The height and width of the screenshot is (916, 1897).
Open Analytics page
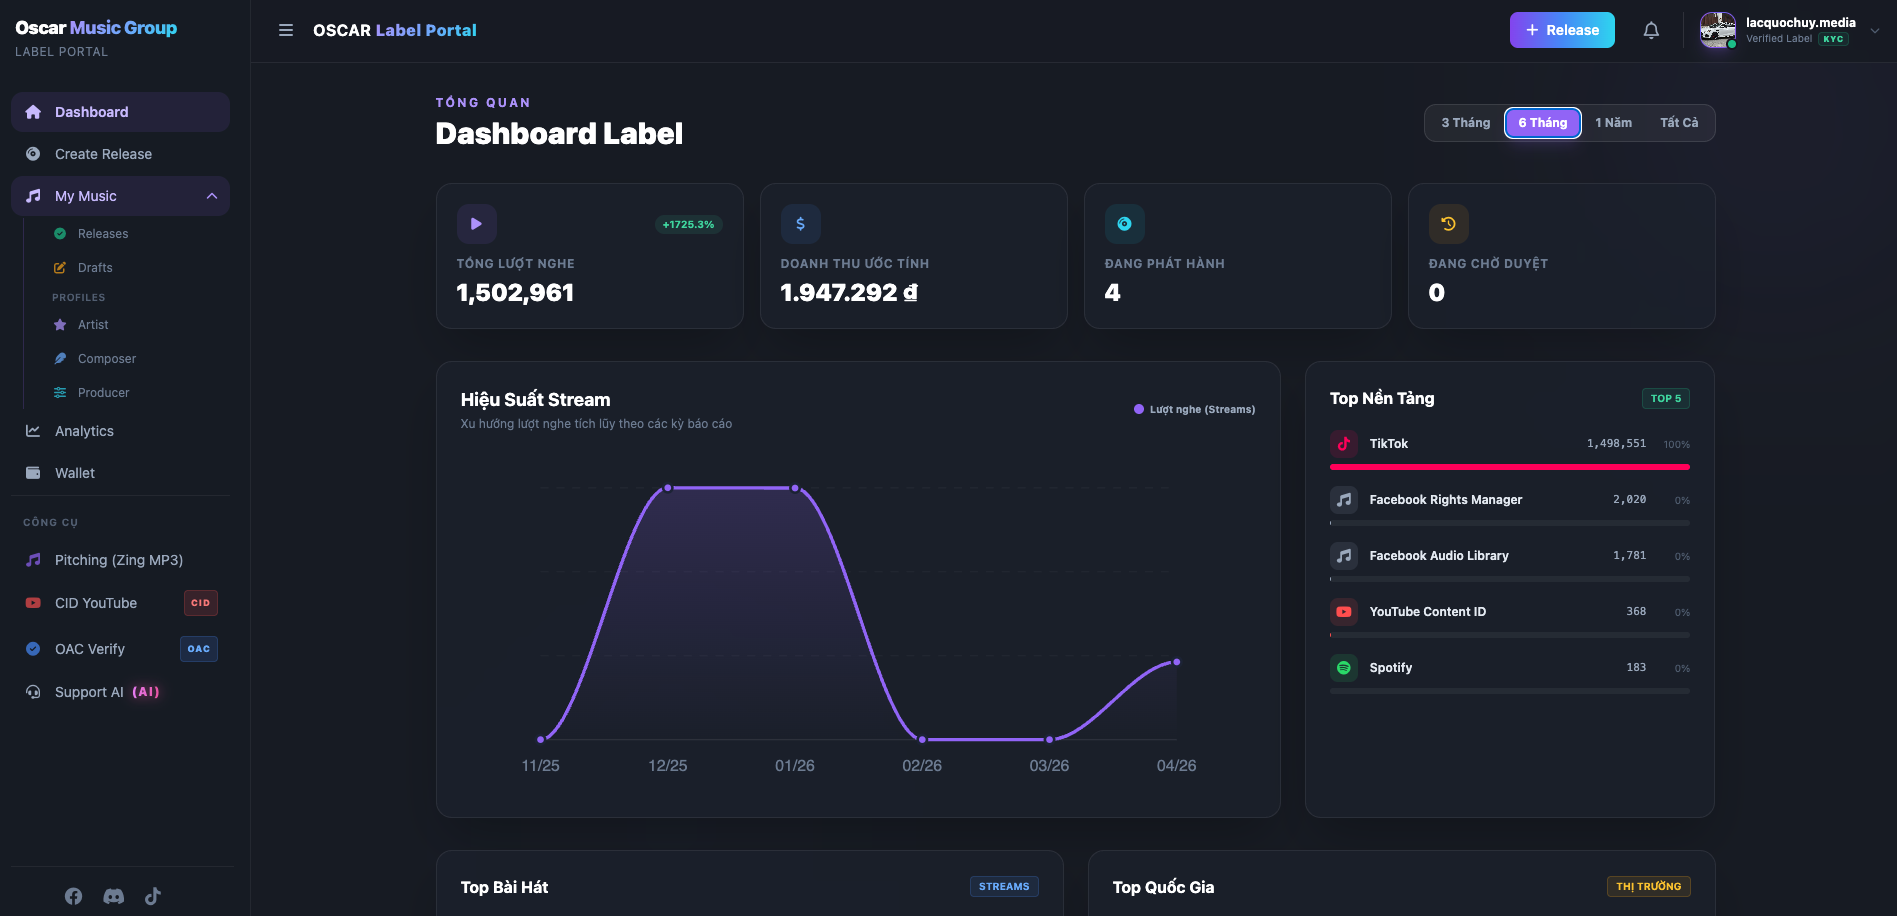click(120, 431)
